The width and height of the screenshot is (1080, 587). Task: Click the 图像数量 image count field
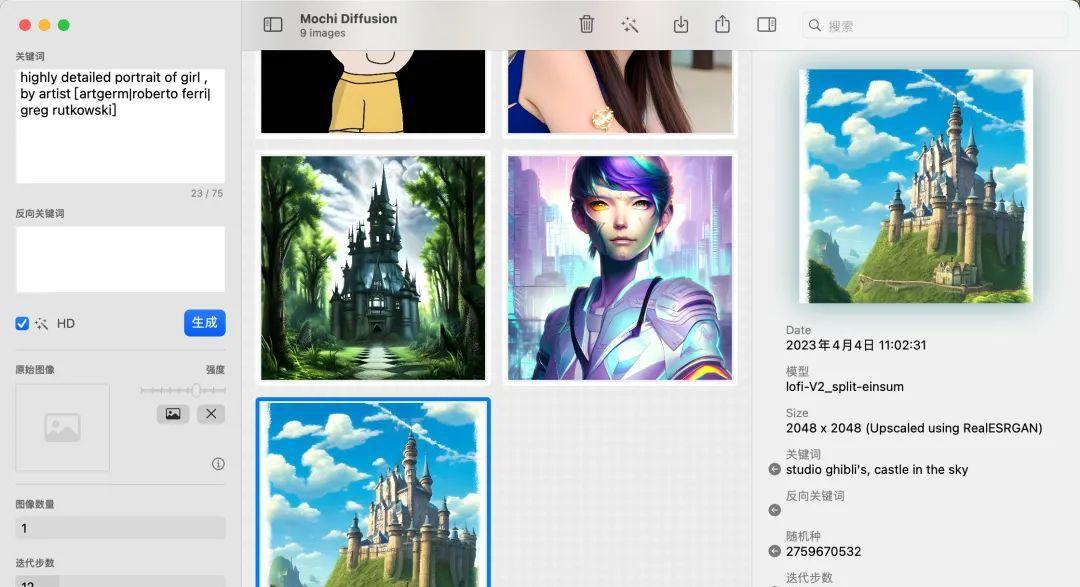[121, 528]
